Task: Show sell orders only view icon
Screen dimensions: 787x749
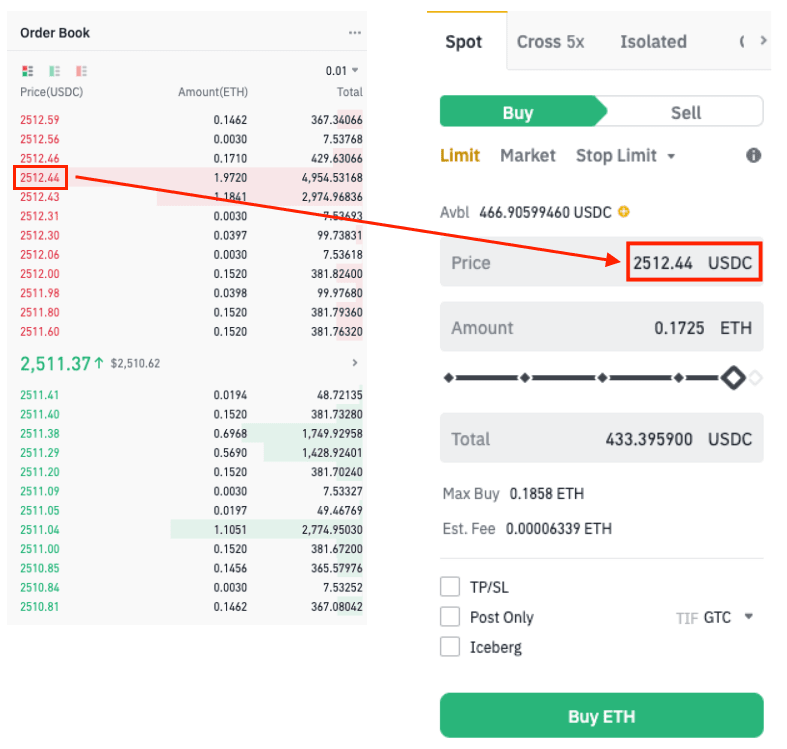Action: tap(81, 71)
